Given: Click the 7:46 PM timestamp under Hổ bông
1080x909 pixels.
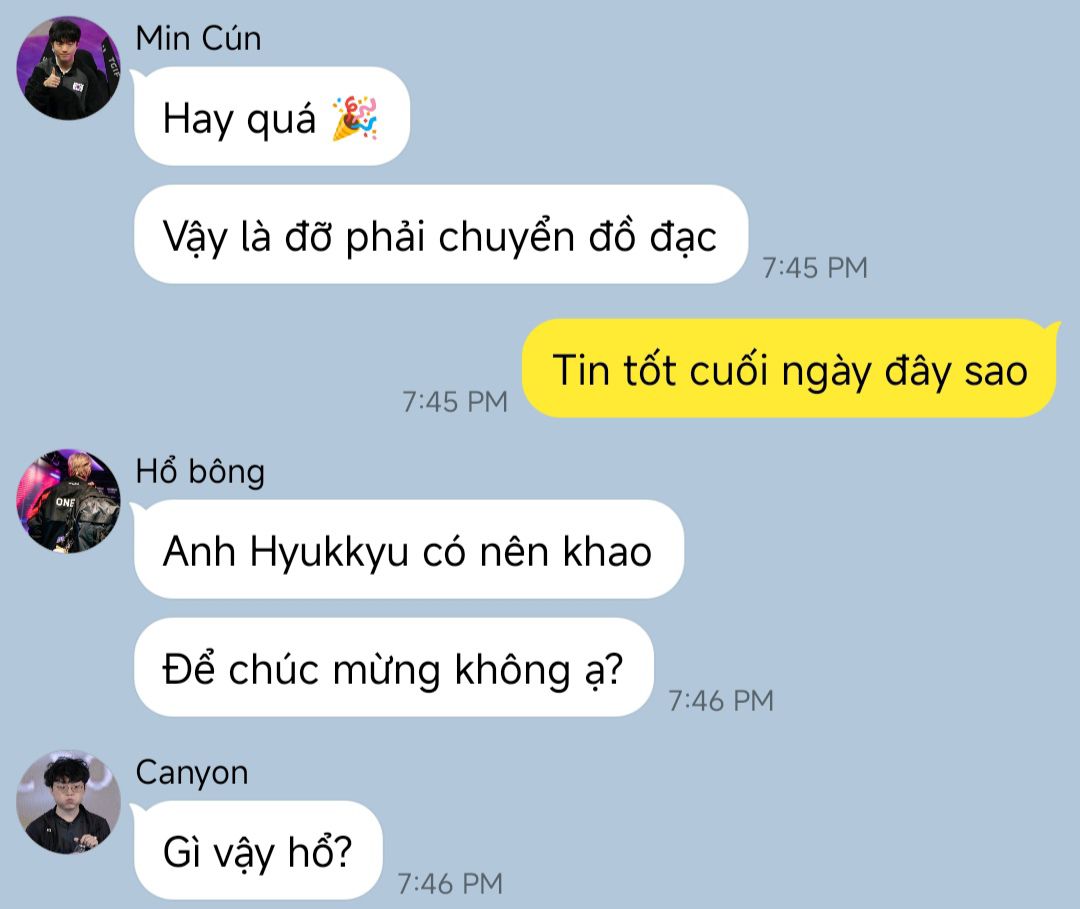Looking at the screenshot, I should pos(721,701).
